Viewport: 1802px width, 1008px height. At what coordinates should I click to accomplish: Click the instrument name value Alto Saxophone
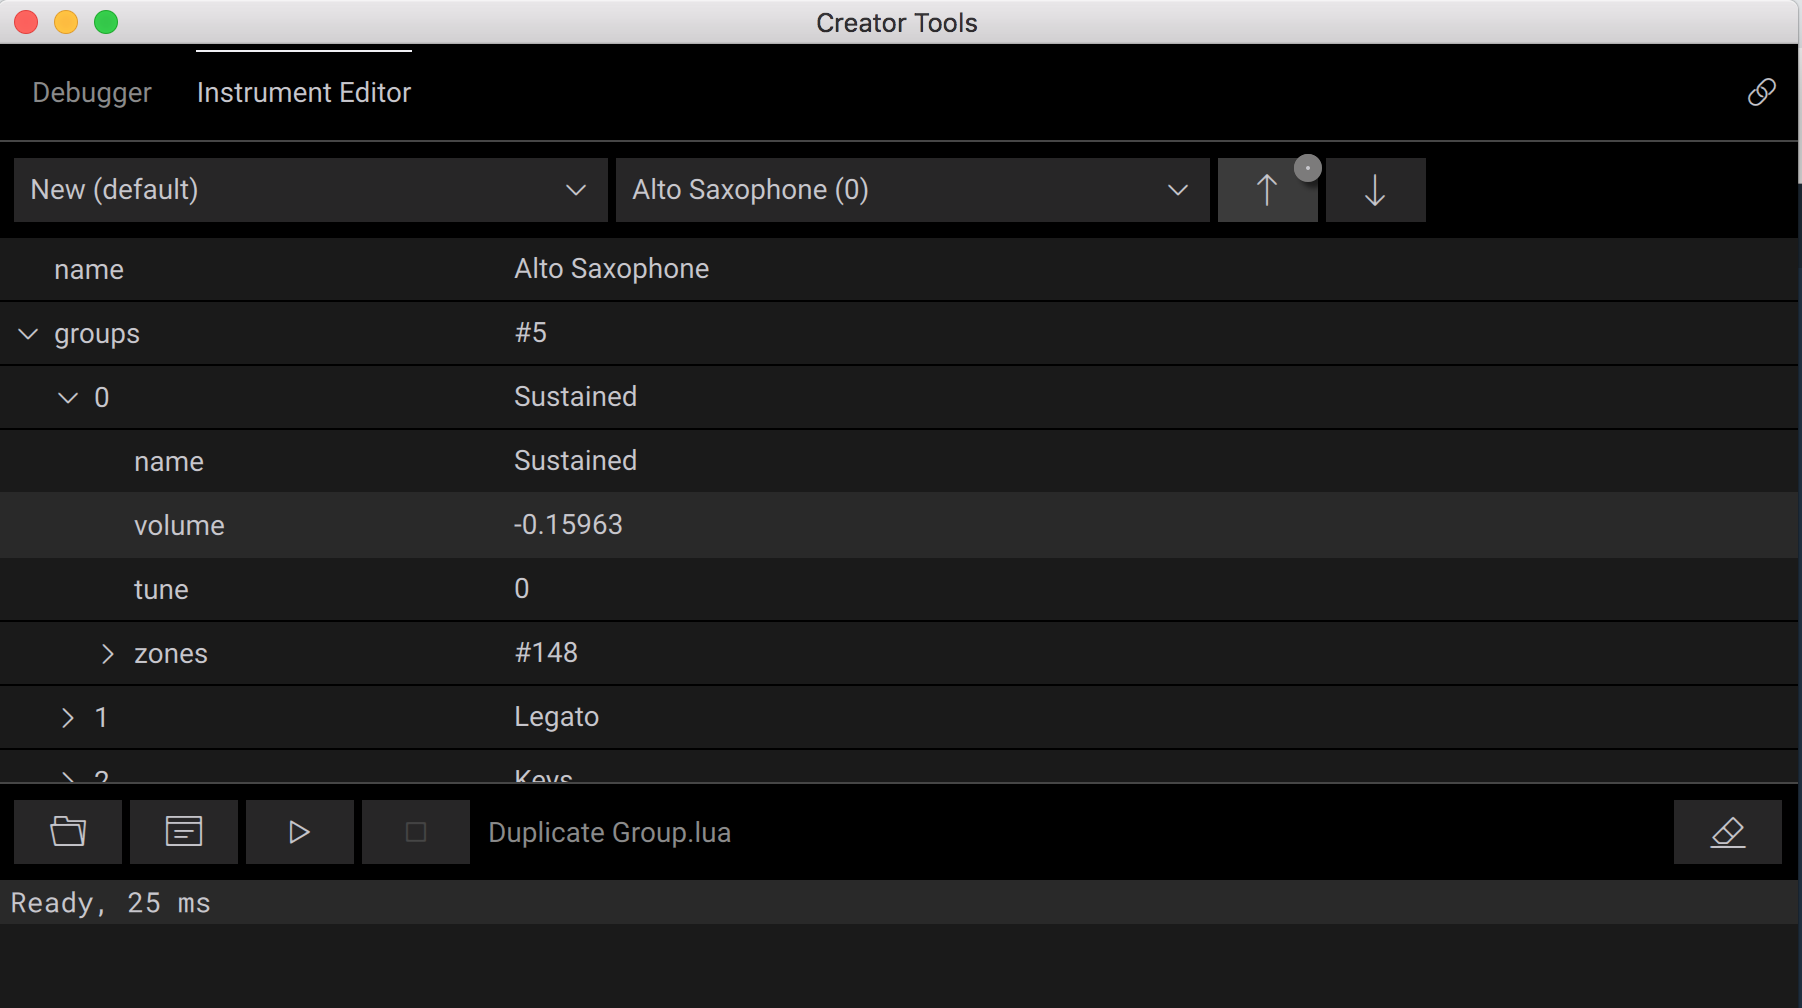pos(611,269)
